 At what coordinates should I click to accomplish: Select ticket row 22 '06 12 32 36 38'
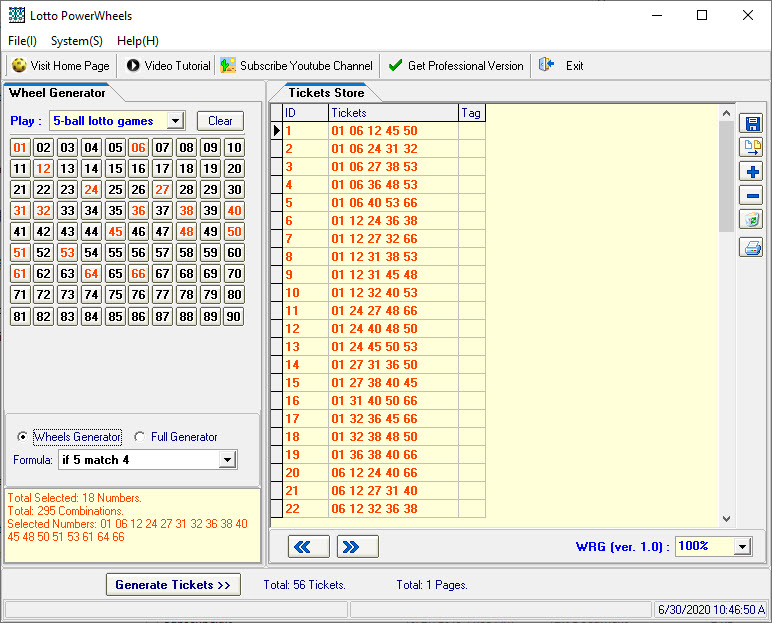[378, 509]
